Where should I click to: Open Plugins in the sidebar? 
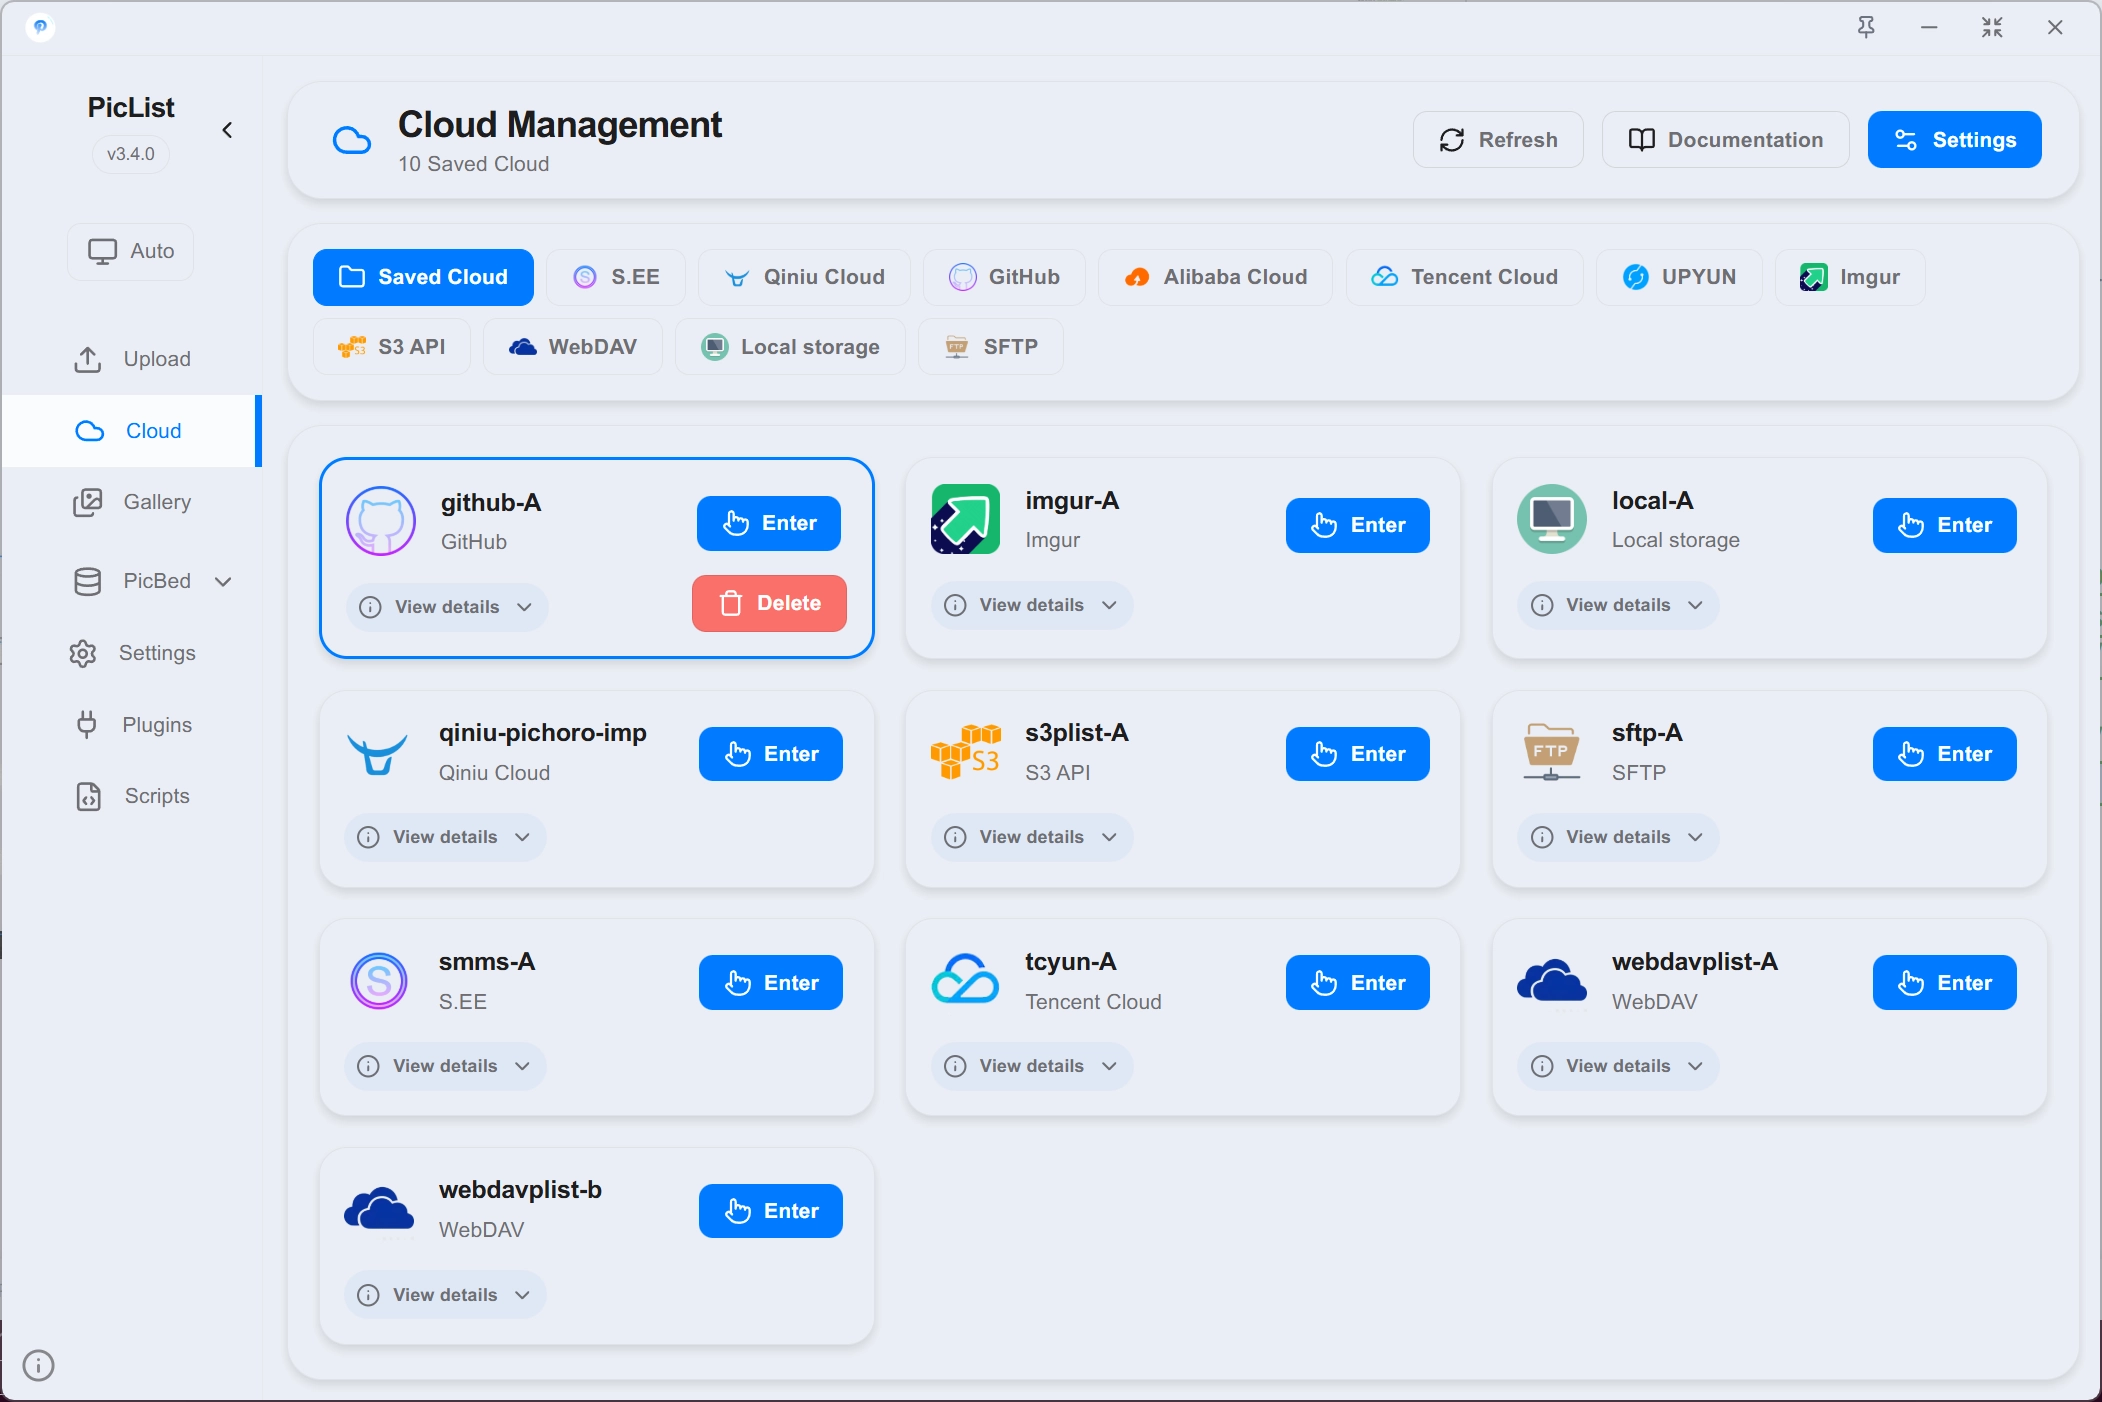click(x=132, y=725)
